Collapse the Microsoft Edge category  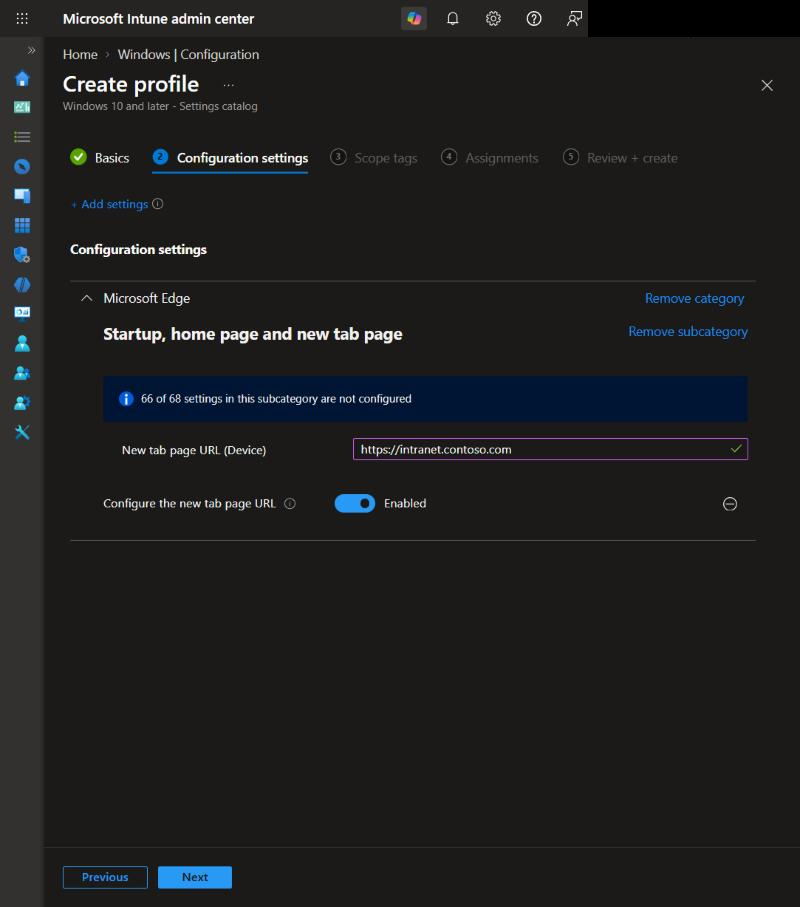[x=87, y=298]
